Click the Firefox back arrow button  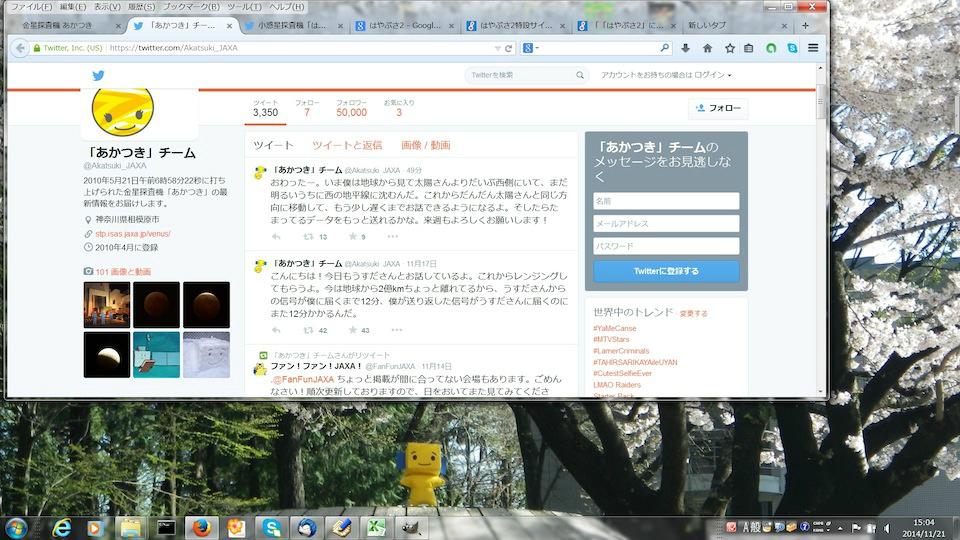point(20,48)
